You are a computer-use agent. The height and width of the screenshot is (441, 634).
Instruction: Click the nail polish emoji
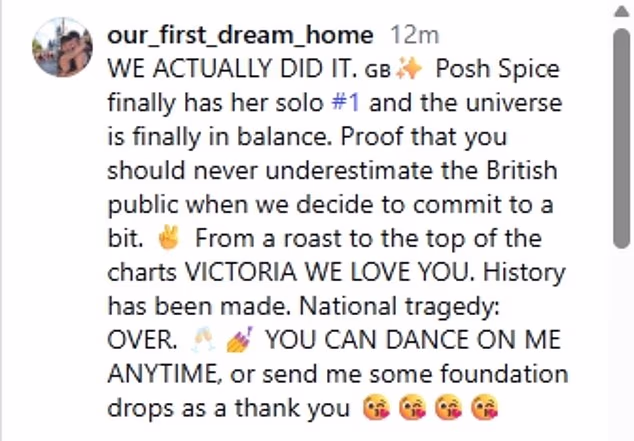(x=242, y=340)
